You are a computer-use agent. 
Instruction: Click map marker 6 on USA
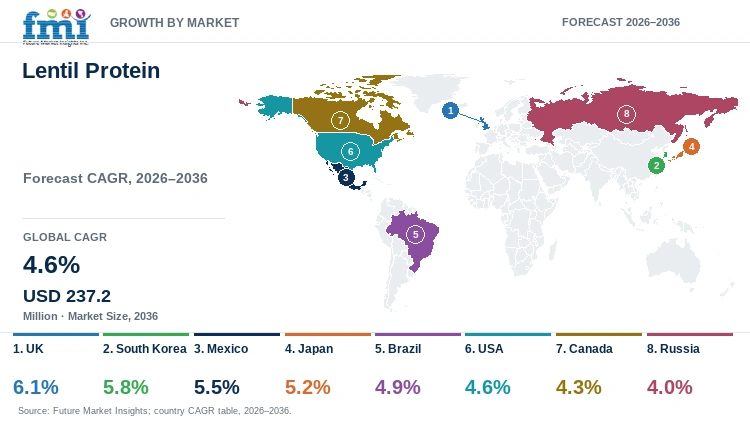(350, 152)
